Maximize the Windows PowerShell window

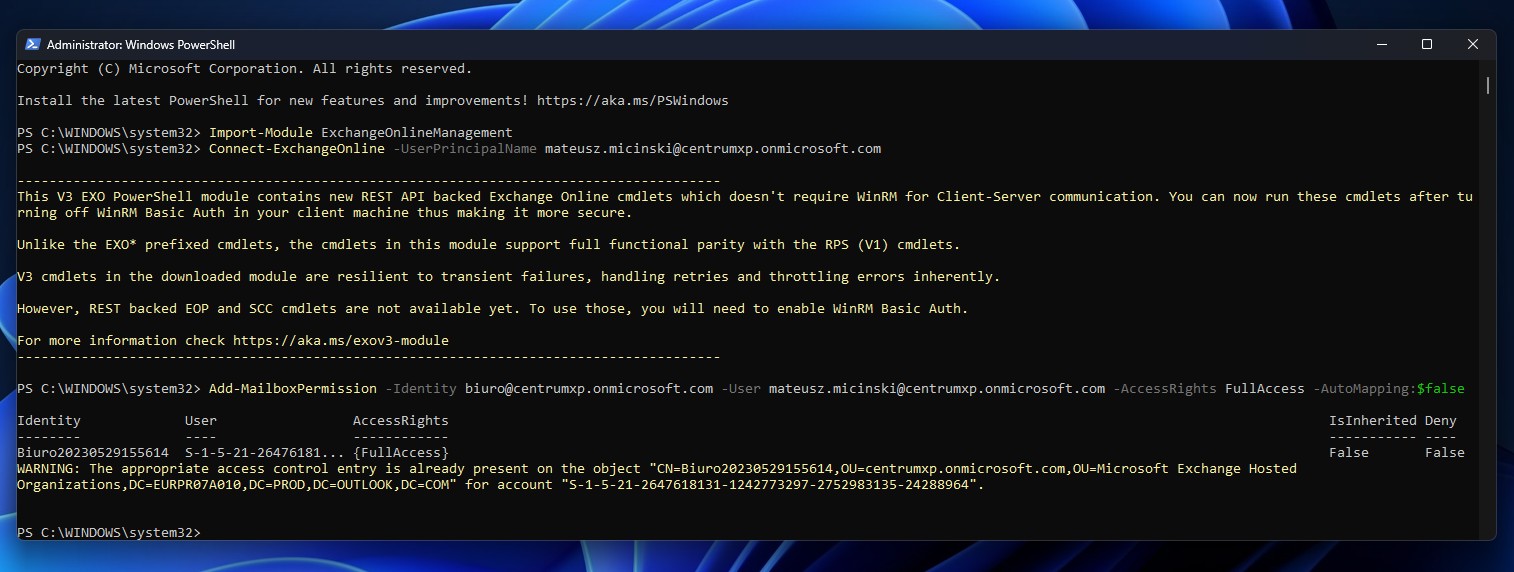pyautogui.click(x=1427, y=44)
